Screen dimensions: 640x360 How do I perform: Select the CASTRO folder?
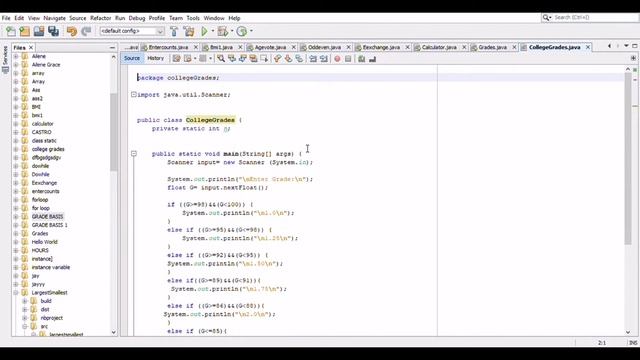pyautogui.click(x=41, y=132)
